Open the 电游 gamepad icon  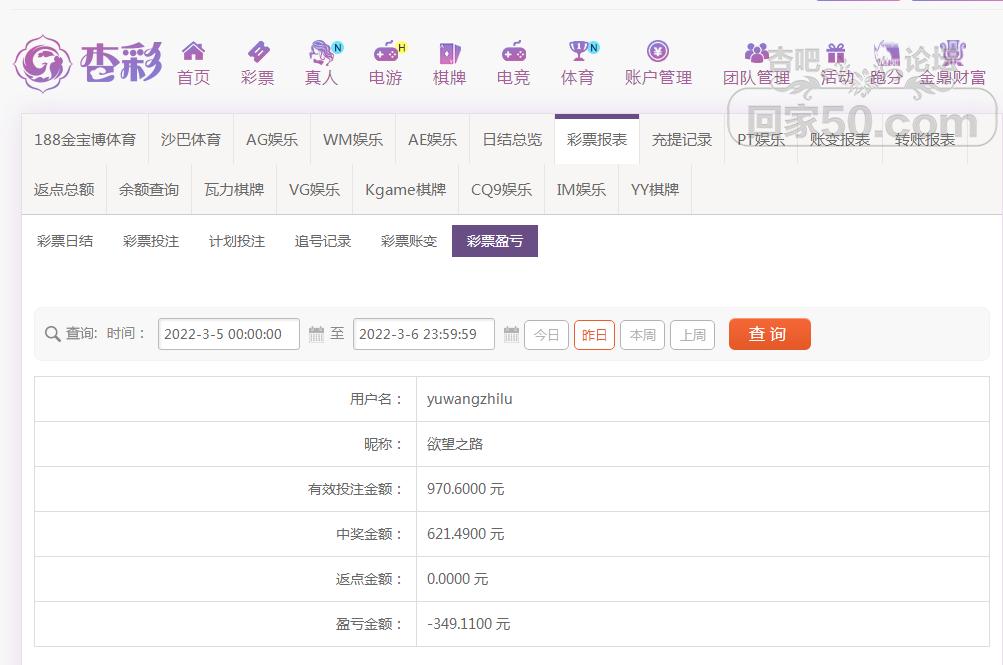point(385,52)
